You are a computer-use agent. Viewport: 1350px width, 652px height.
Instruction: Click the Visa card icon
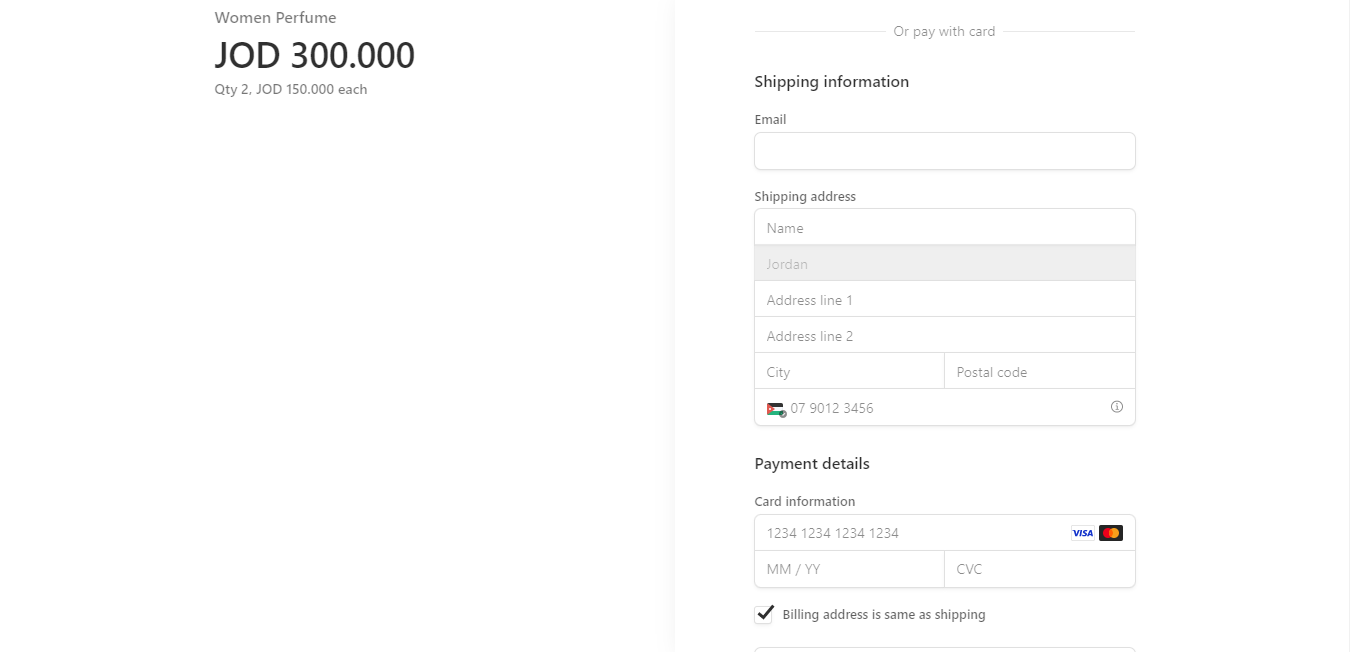[1082, 532]
